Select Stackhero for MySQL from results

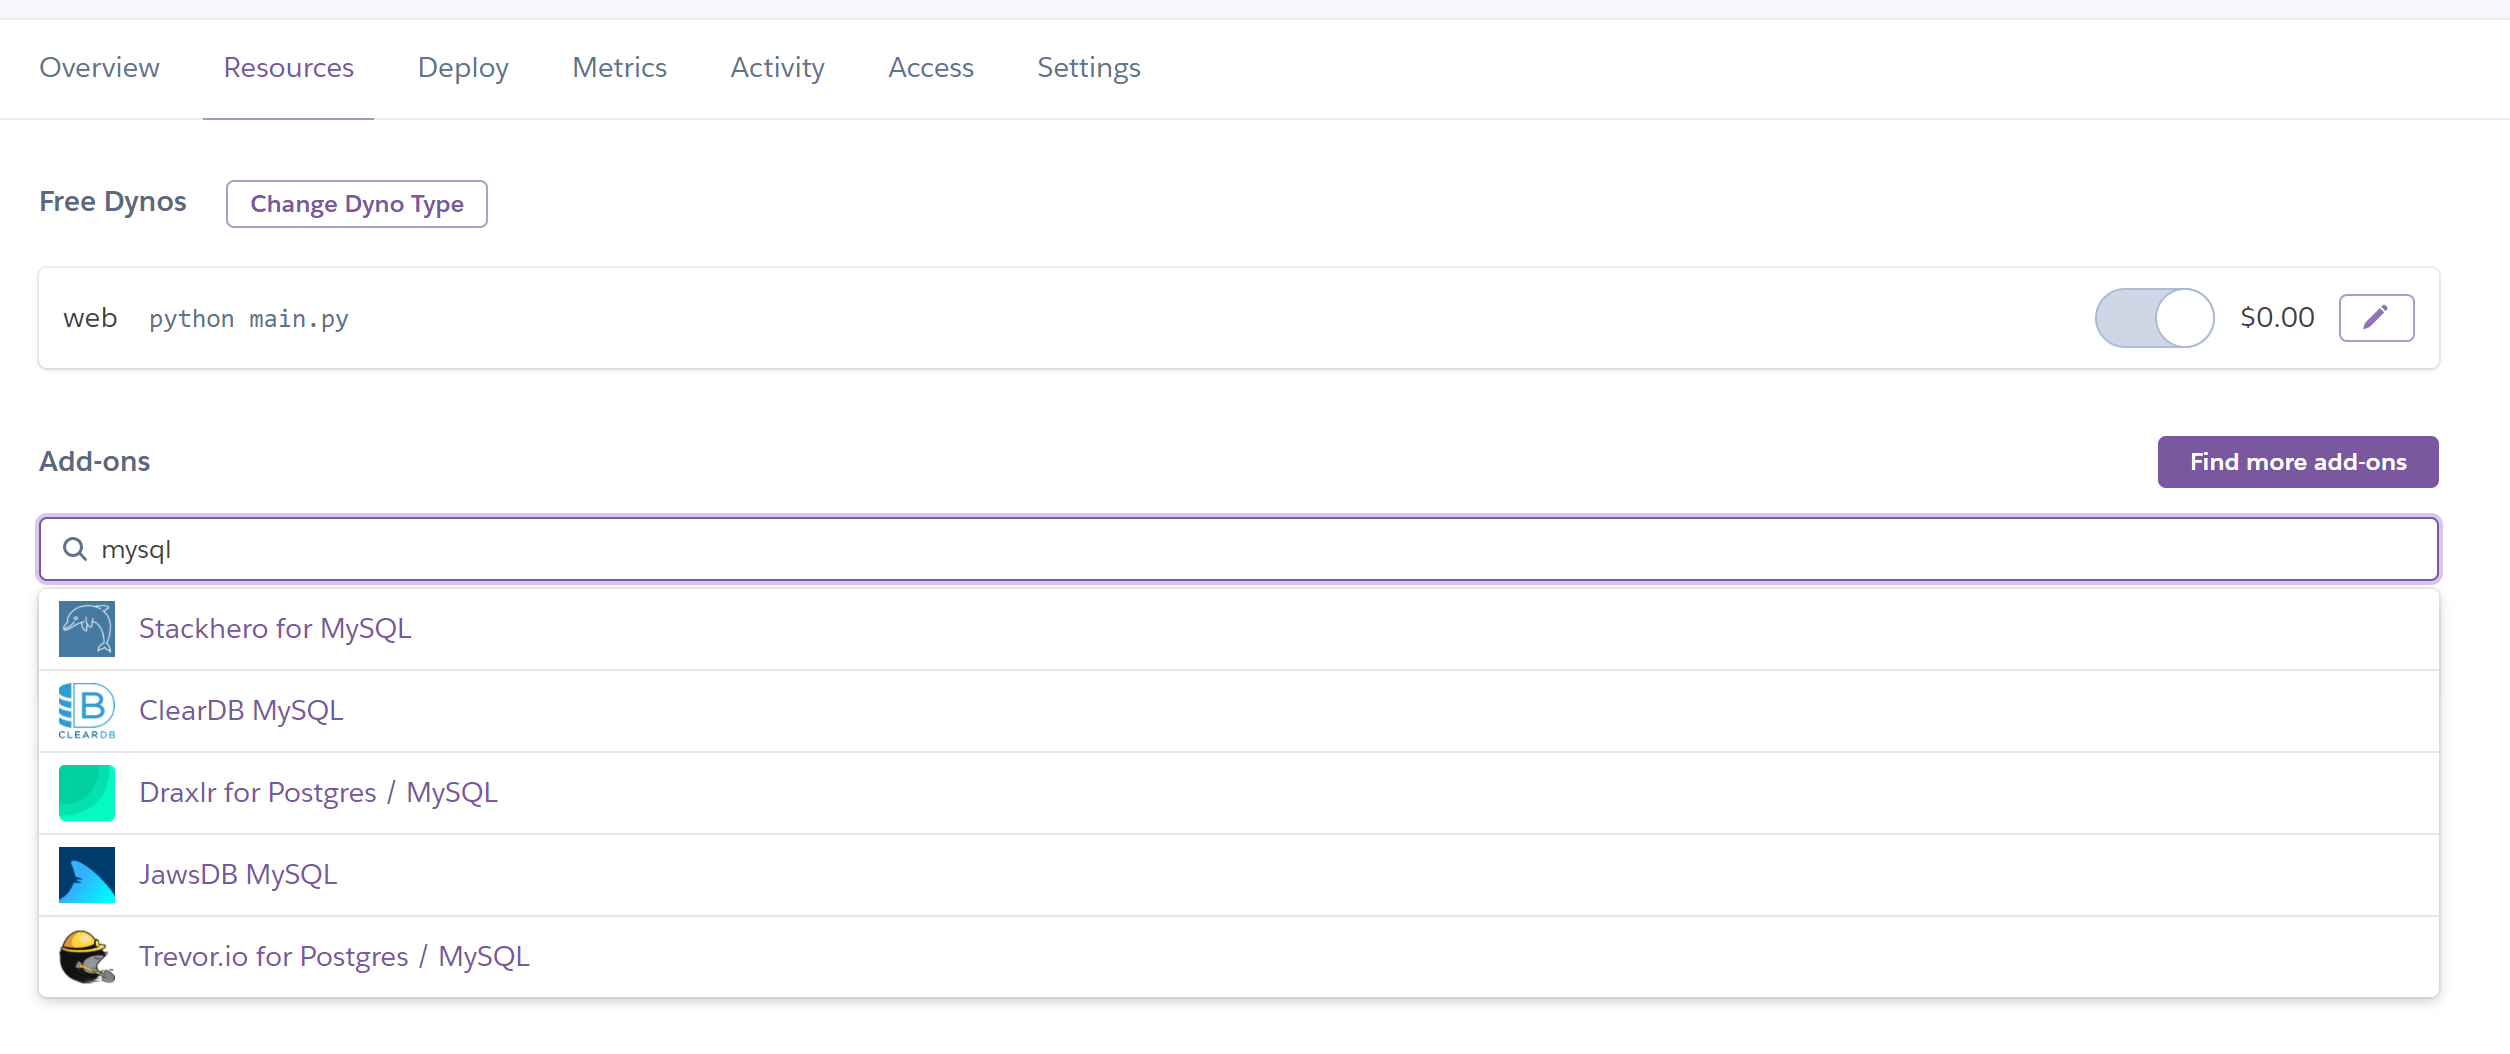[x=275, y=629]
